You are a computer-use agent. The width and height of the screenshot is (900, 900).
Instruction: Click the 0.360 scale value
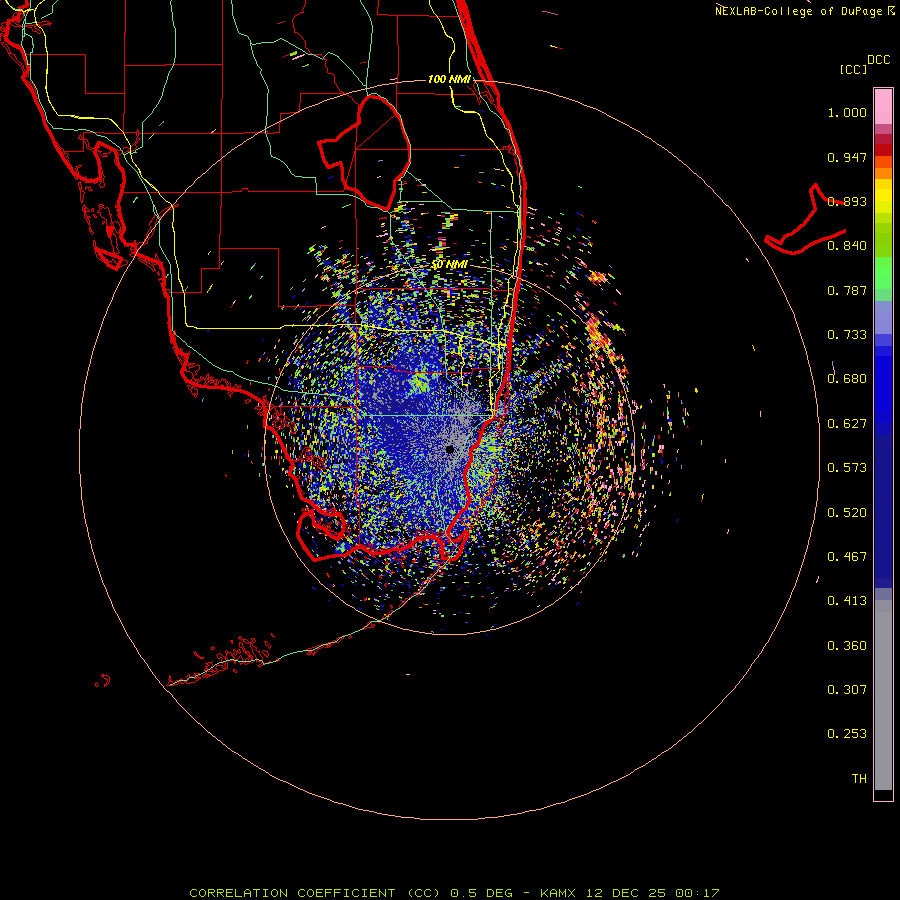847,646
